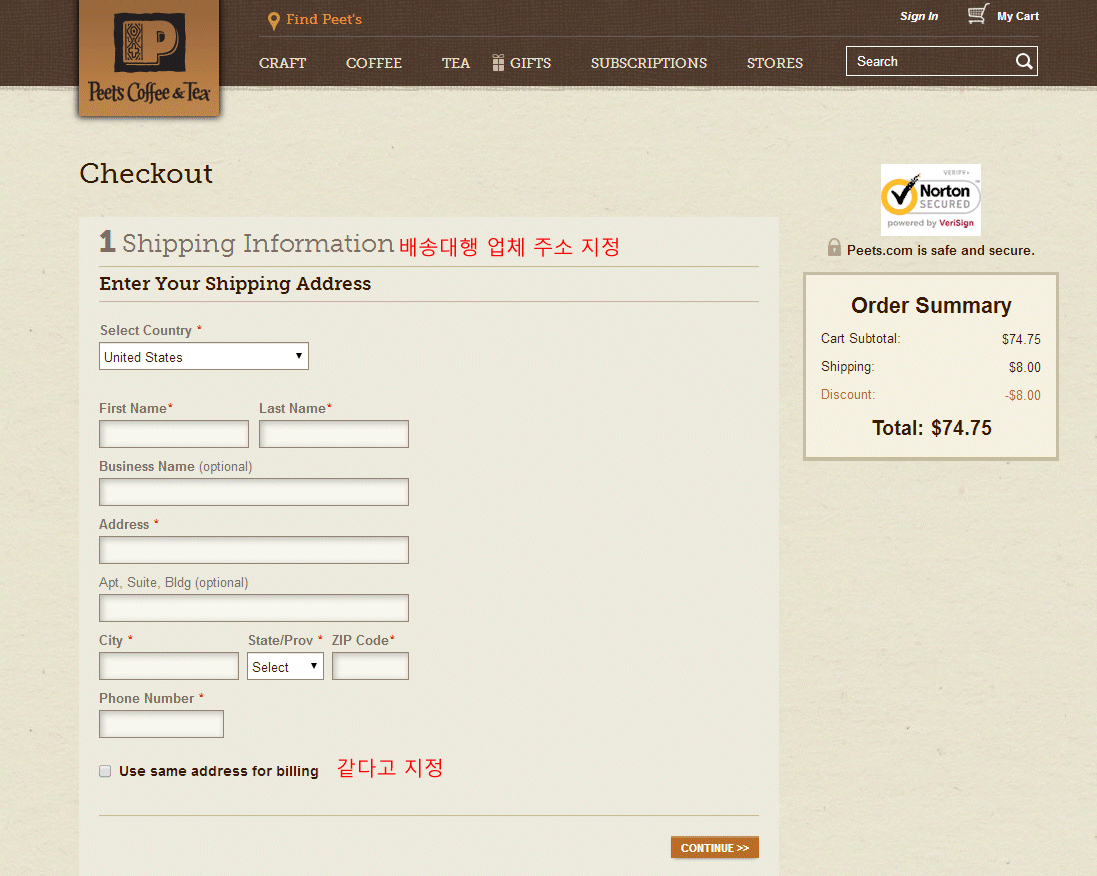Click into the First Name field

(x=174, y=434)
